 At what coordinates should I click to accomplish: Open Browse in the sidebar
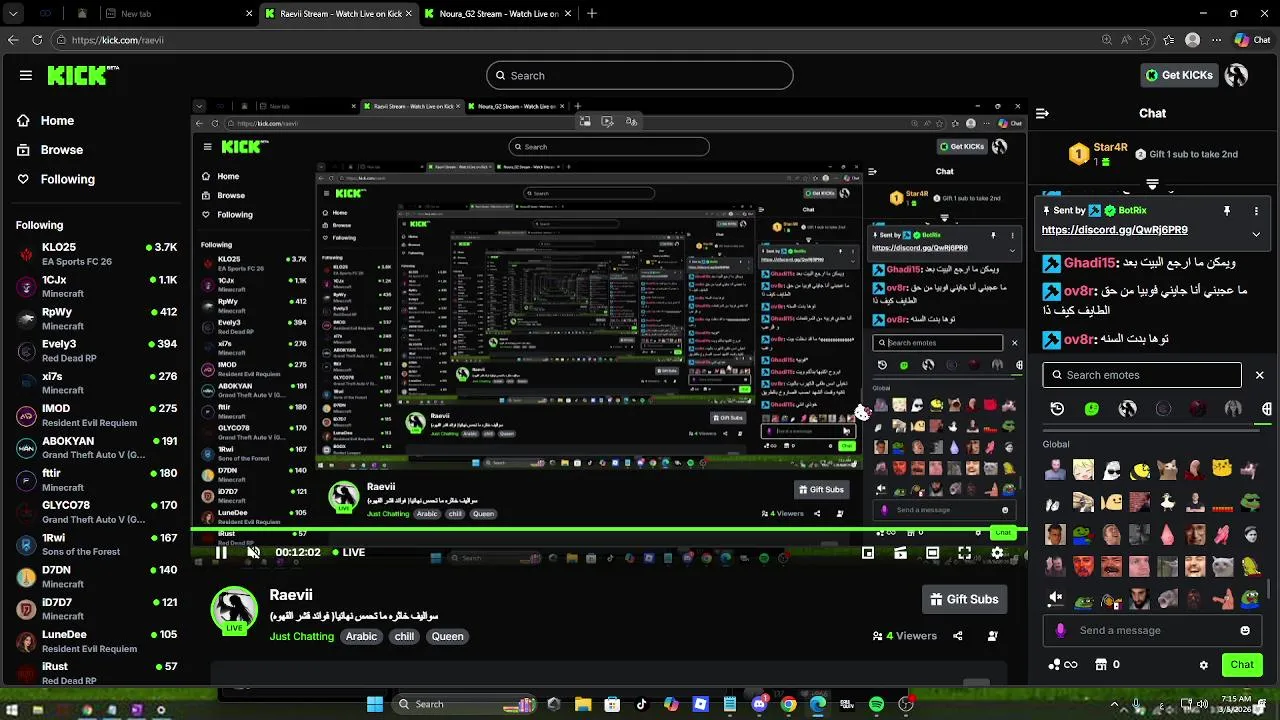coord(61,150)
